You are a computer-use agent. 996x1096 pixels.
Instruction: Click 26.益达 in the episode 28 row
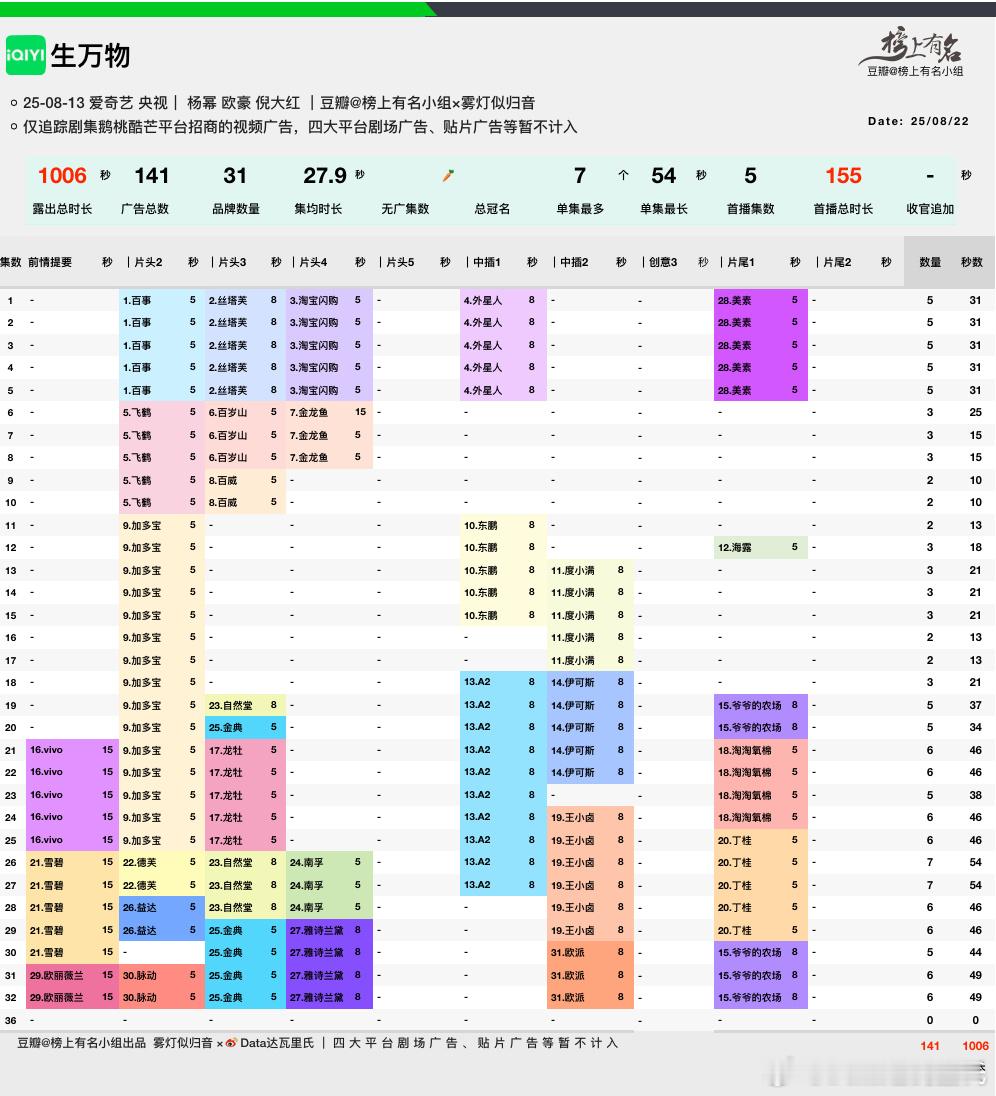[x=139, y=907]
